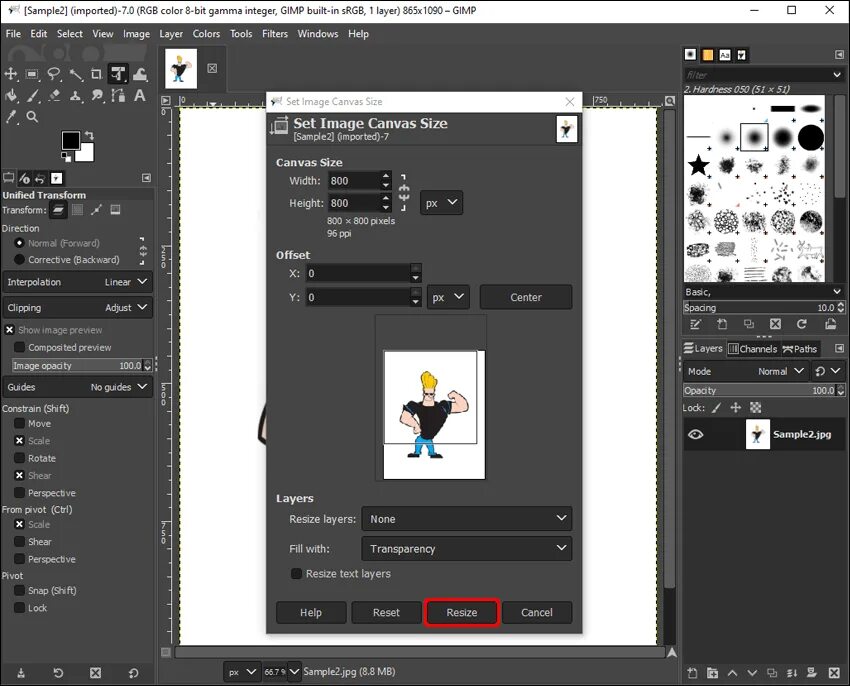The height and width of the screenshot is (686, 850).
Task: Select the Paths tool
Action: [x=118, y=96]
